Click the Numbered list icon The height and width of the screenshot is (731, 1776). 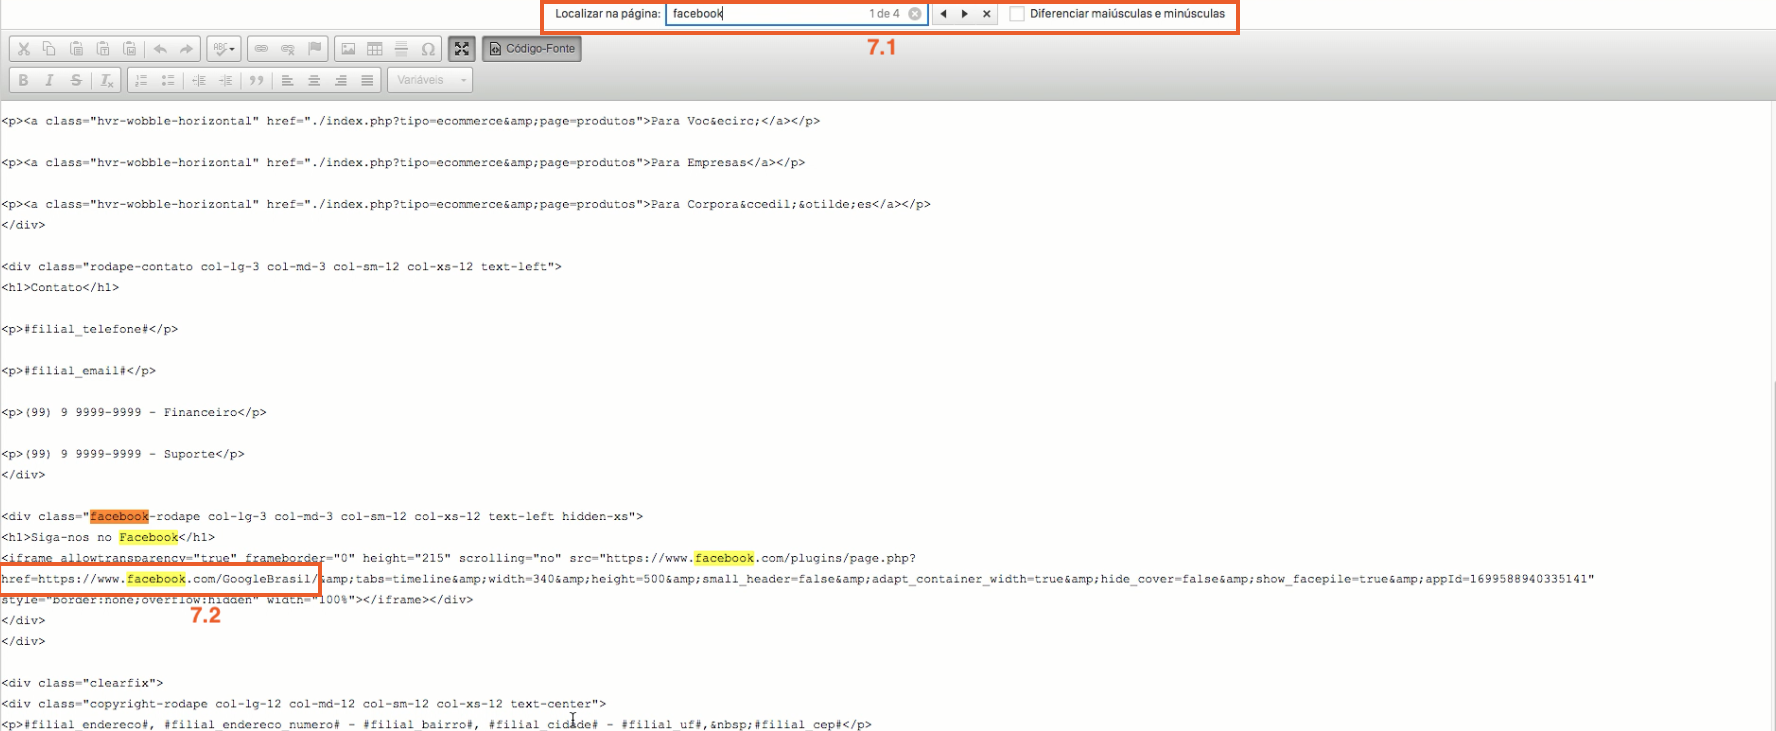pos(141,80)
